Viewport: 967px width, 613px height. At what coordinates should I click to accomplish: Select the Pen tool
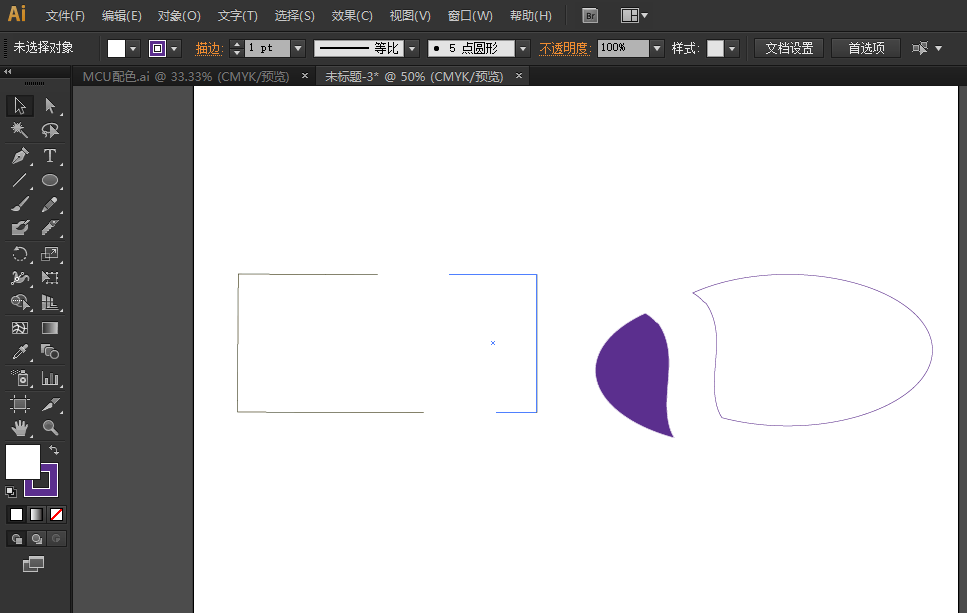(x=20, y=156)
